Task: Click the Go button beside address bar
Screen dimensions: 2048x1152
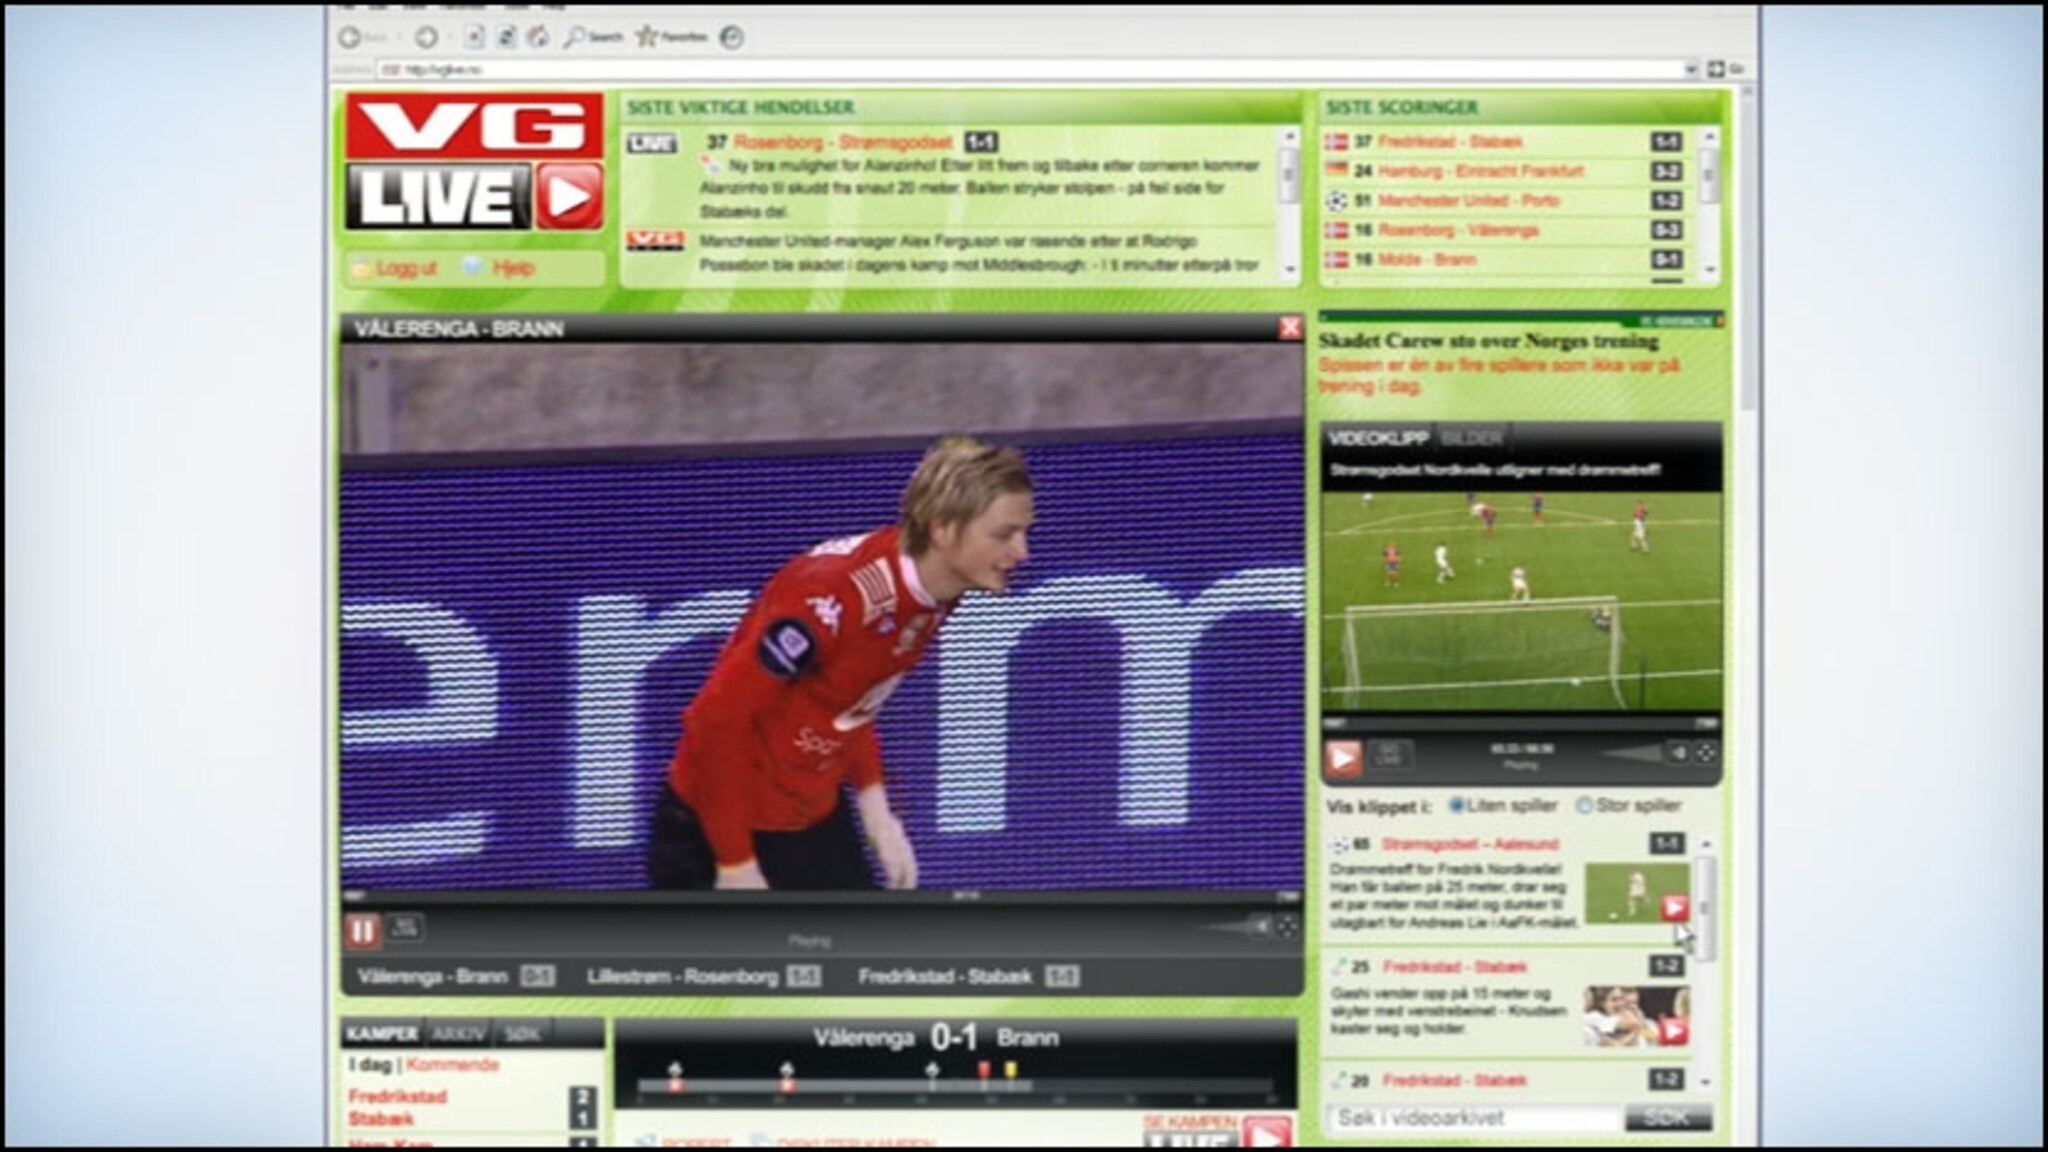Action: (x=1725, y=69)
